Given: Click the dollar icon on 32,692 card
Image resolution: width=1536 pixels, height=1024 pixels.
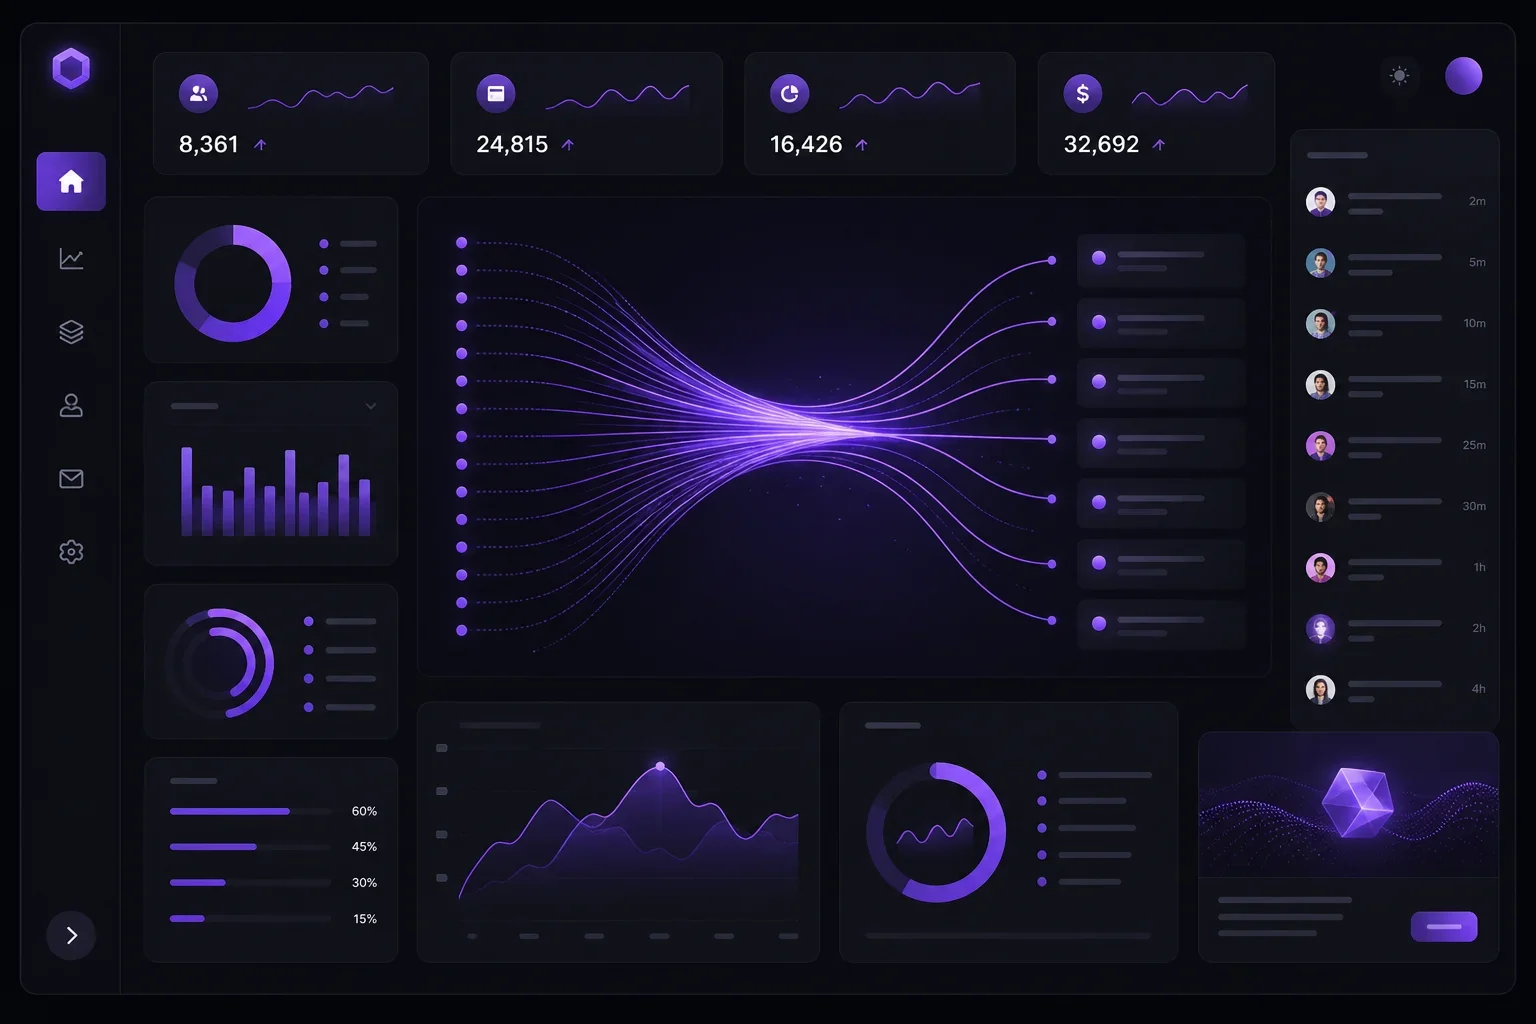Looking at the screenshot, I should 1083,94.
